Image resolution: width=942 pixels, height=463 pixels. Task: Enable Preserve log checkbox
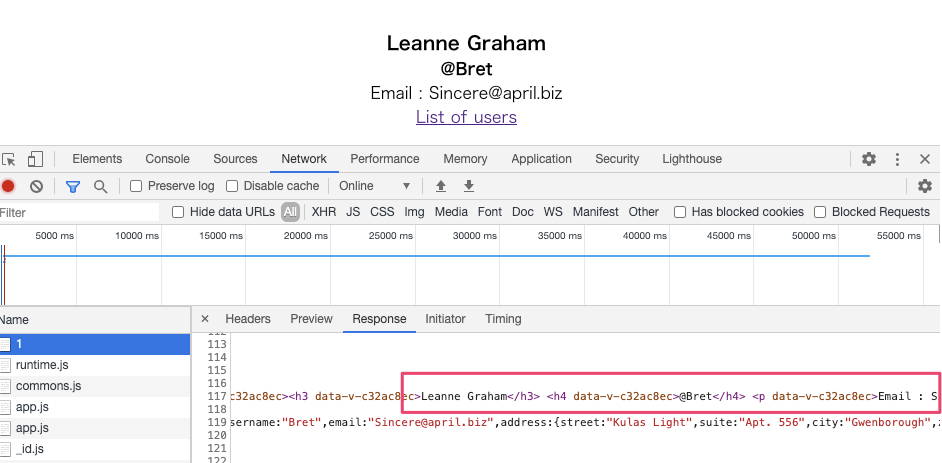point(136,186)
